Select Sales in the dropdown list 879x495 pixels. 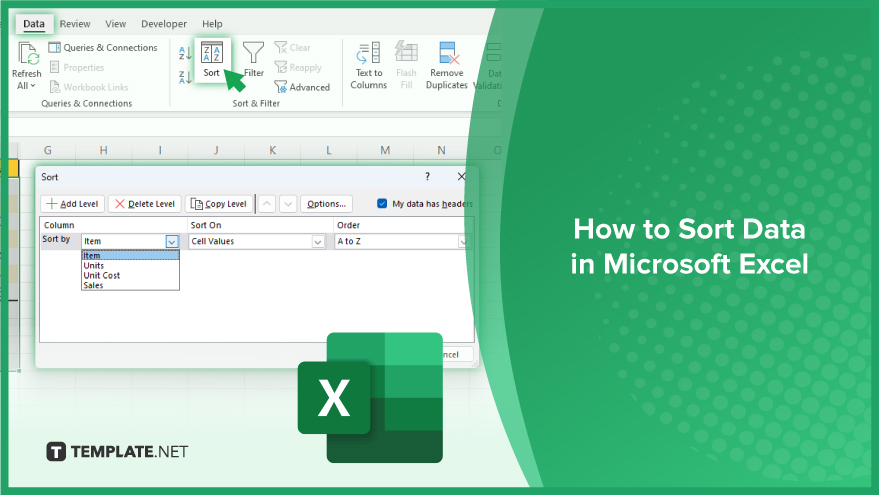pos(130,285)
